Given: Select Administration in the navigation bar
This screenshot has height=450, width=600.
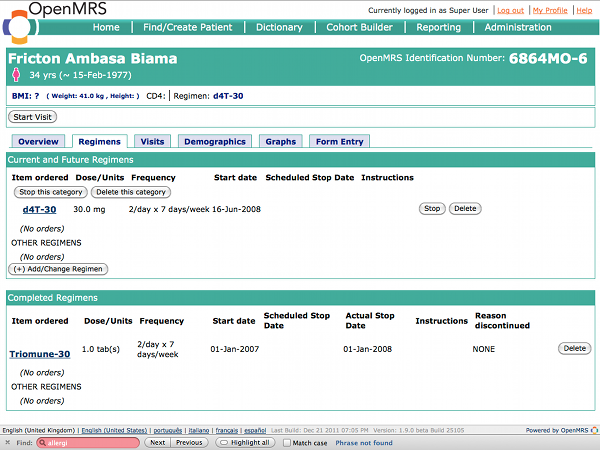Looking at the screenshot, I should click(518, 27).
